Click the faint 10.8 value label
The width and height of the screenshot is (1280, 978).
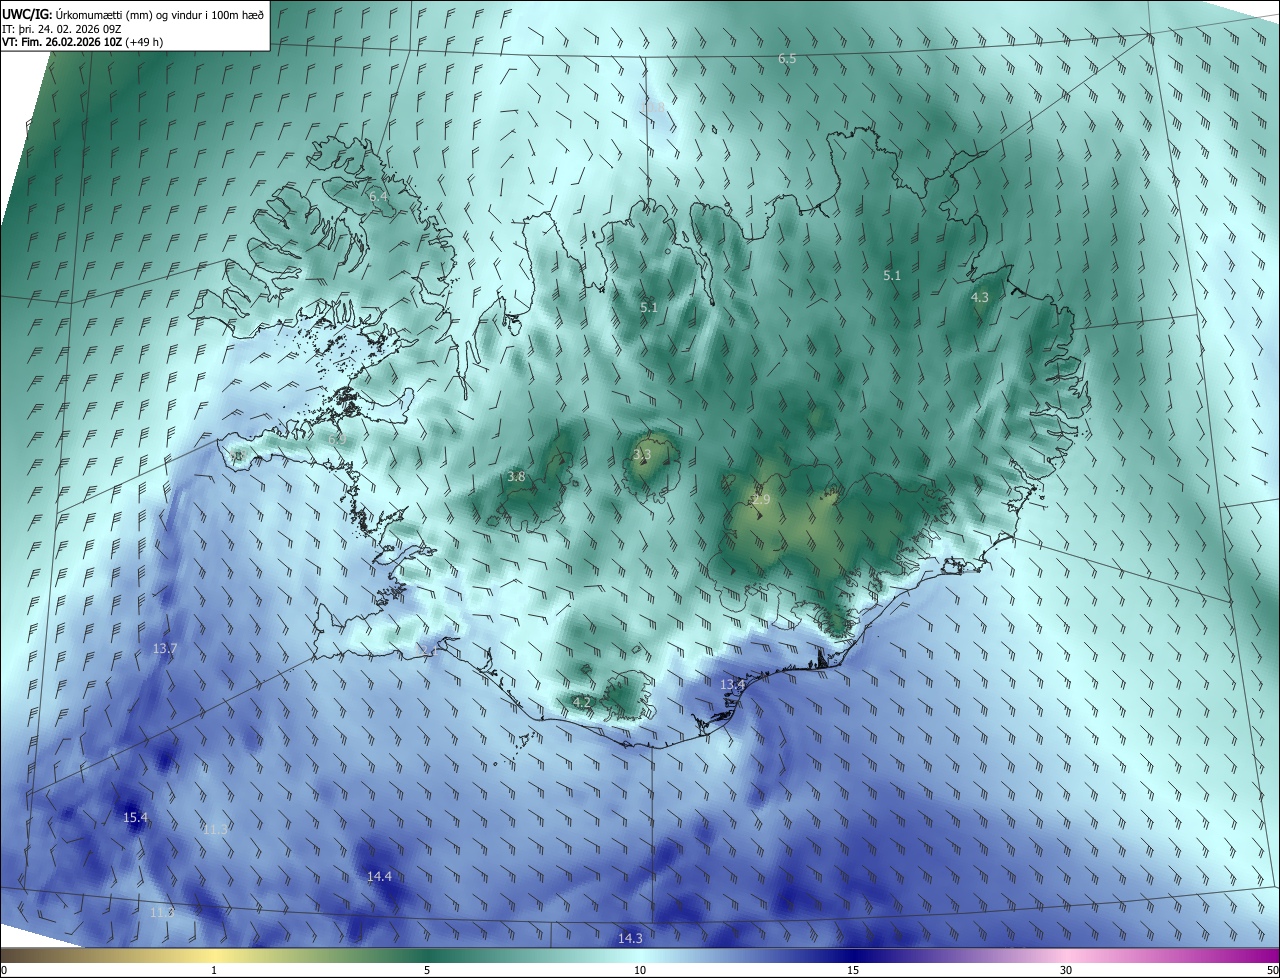[653, 107]
